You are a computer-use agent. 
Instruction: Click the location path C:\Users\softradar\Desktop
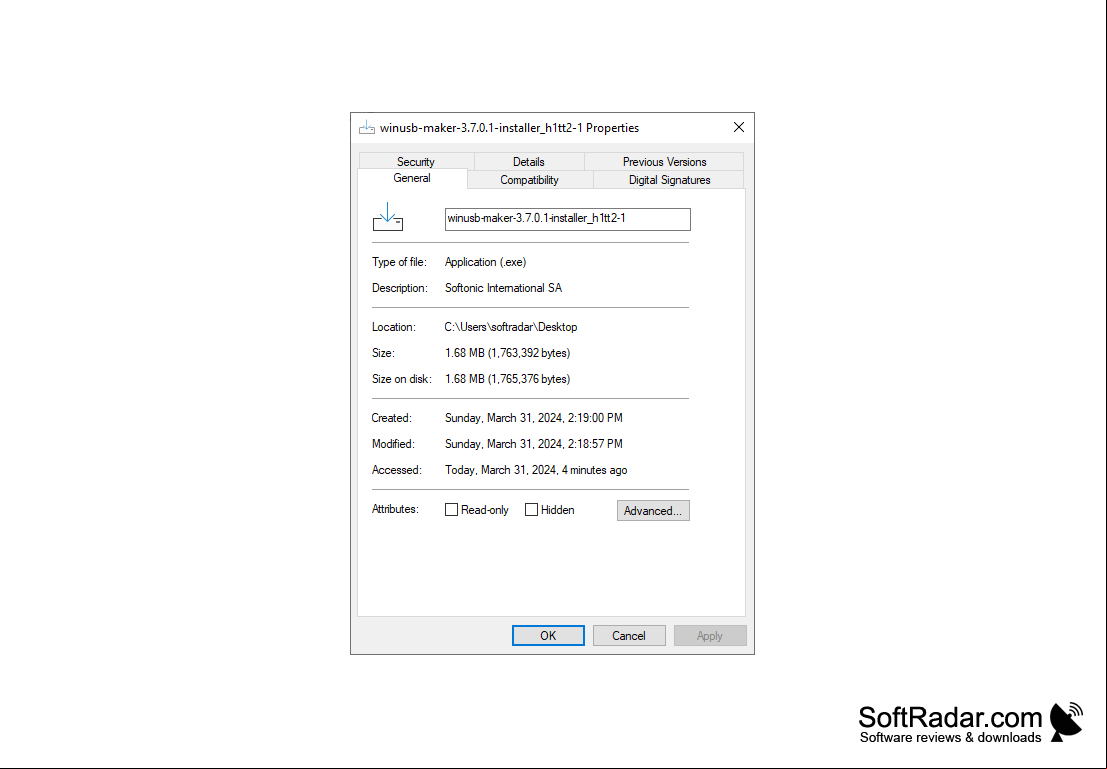pyautogui.click(x=511, y=327)
